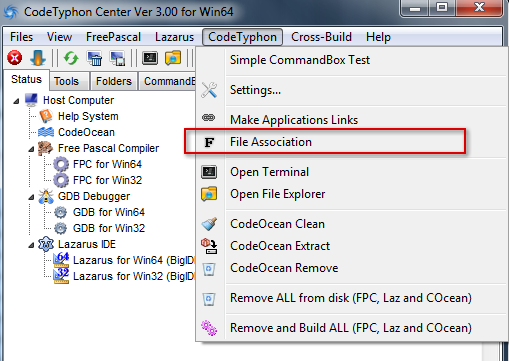Open the View menu
Image resolution: width=509 pixels, height=361 pixels.
(59, 37)
